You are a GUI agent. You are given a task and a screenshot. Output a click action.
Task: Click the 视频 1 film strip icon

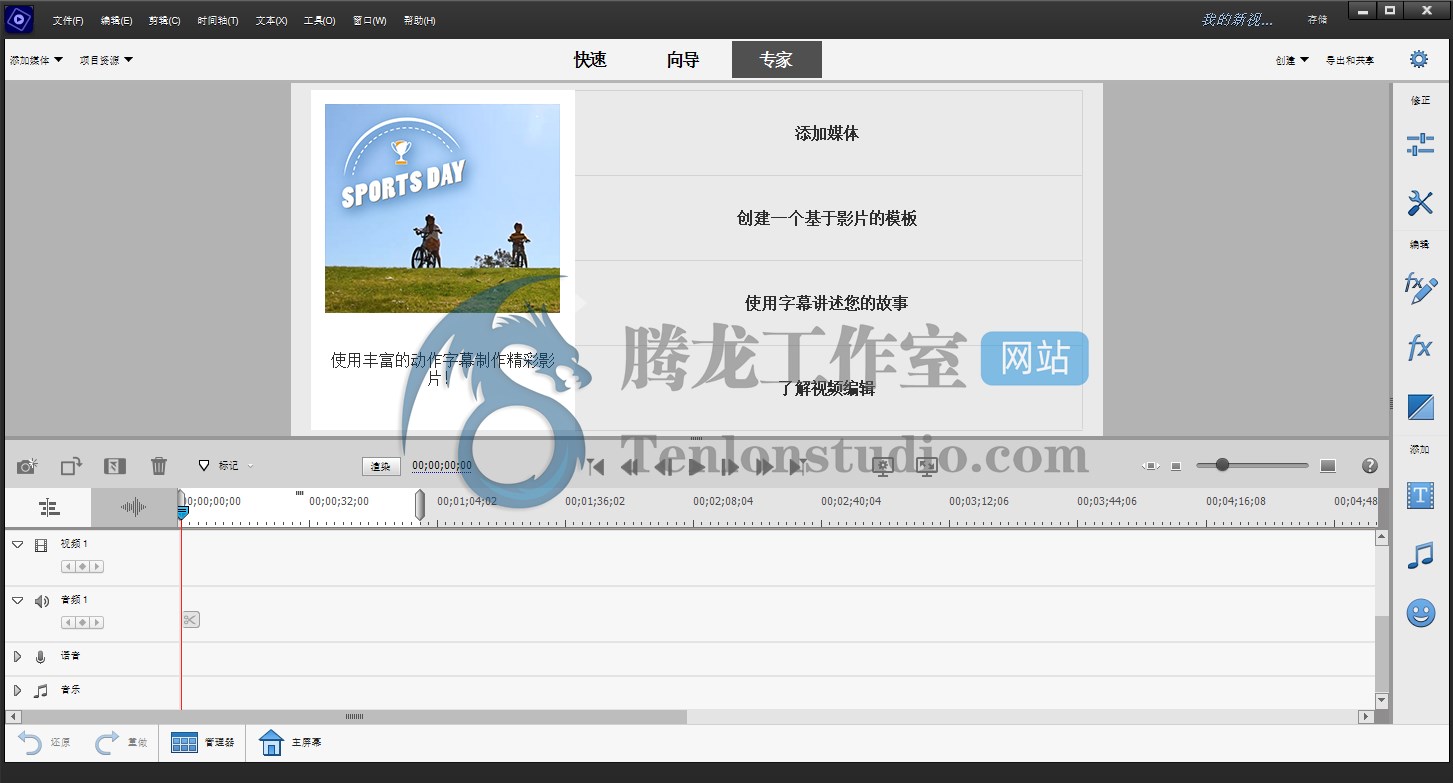click(x=41, y=545)
